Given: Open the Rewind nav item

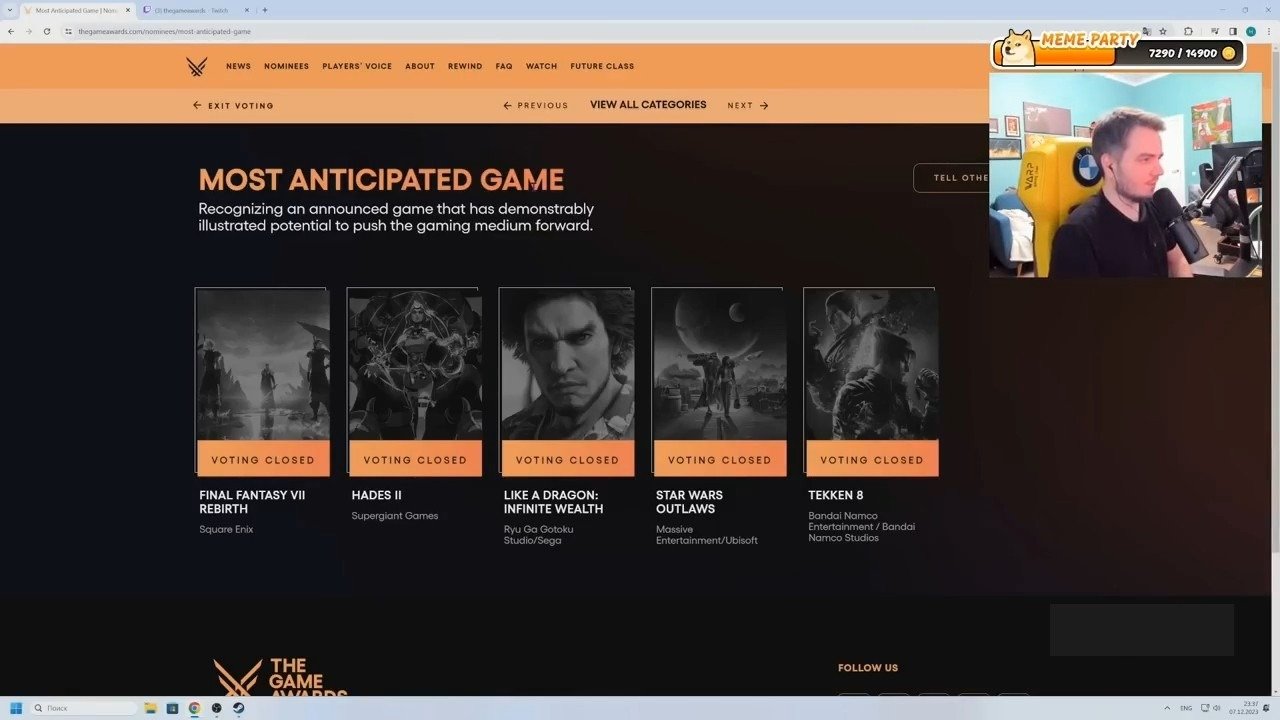Looking at the screenshot, I should pos(465,67).
